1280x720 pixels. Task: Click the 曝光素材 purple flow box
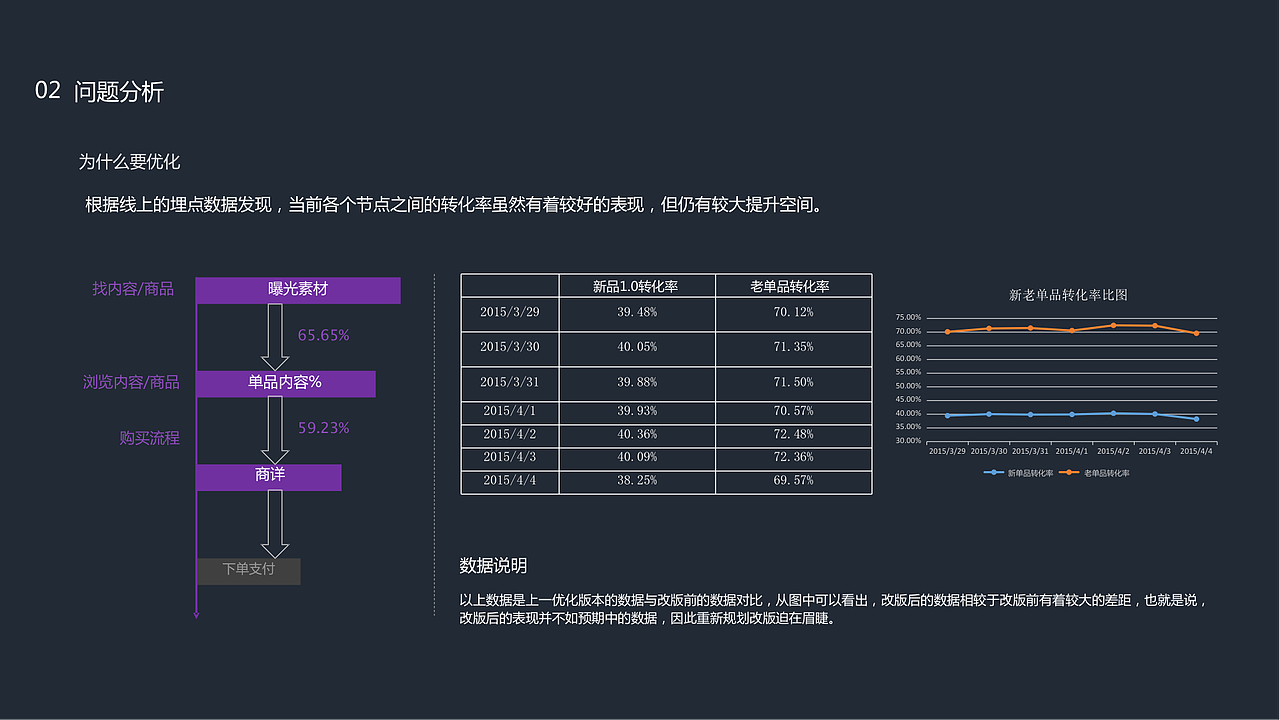(x=300, y=290)
